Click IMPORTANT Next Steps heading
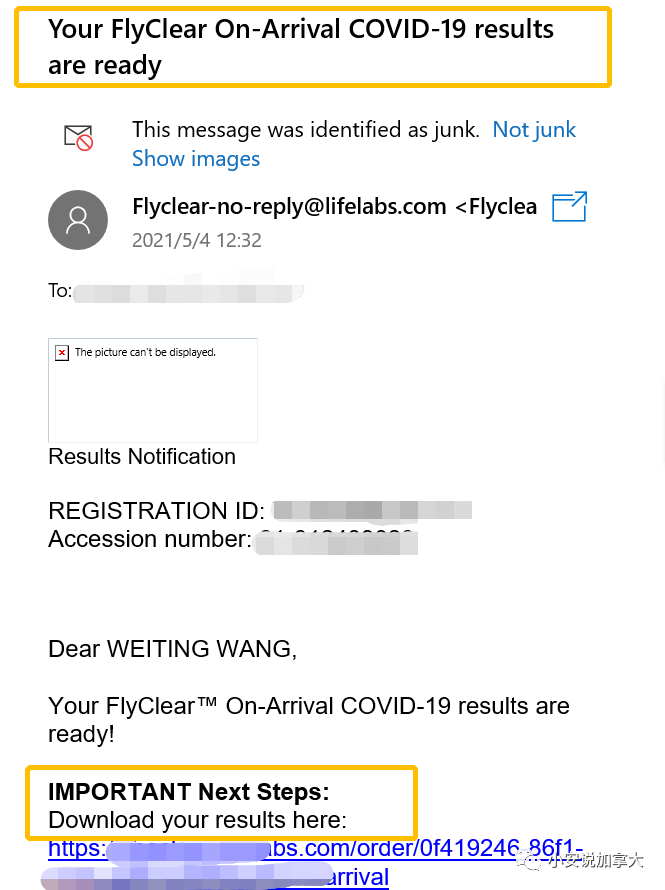 [189, 791]
